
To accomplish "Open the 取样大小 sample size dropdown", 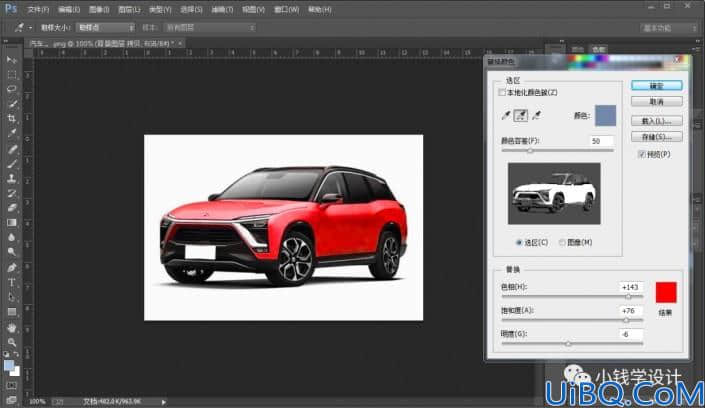I will coord(105,27).
